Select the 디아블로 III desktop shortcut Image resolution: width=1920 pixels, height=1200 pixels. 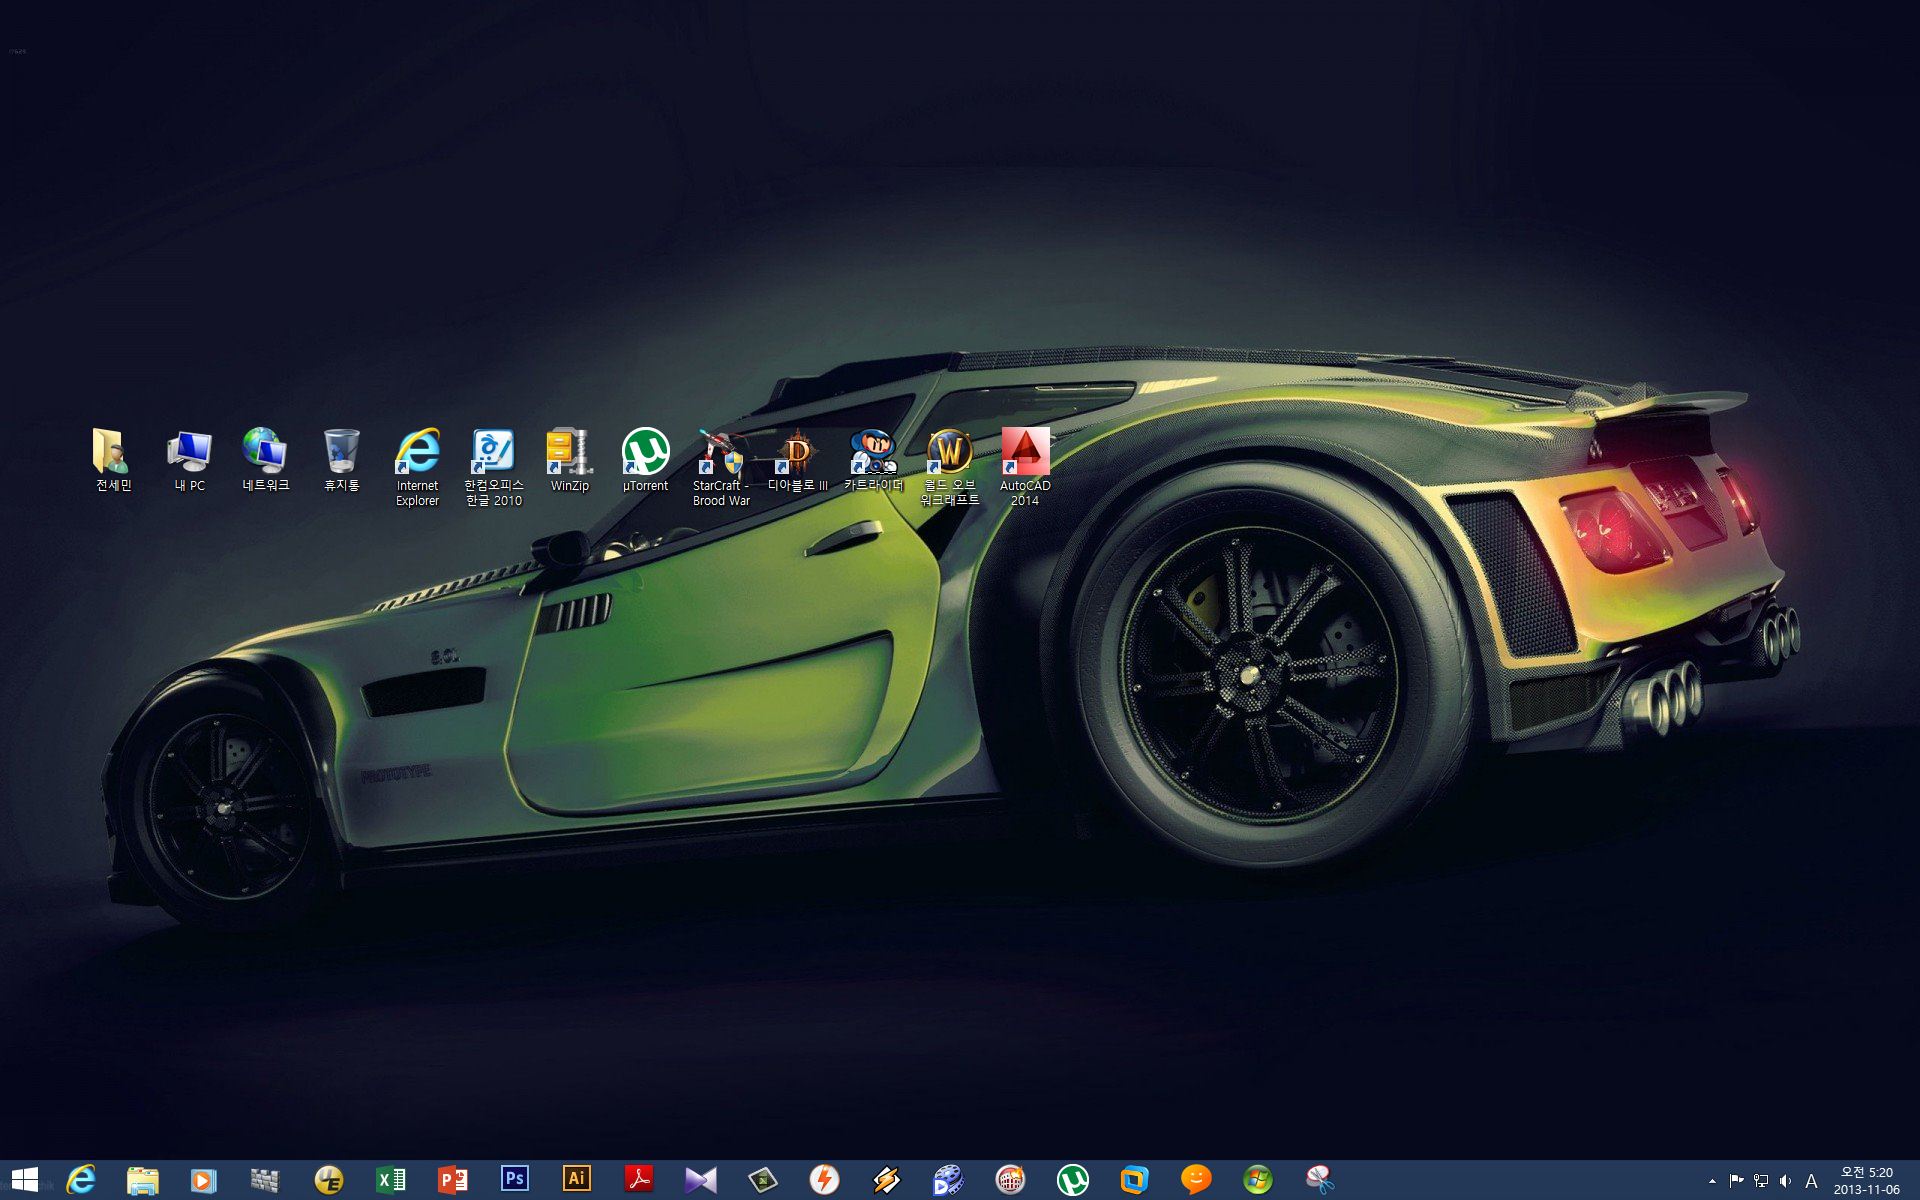tap(797, 460)
